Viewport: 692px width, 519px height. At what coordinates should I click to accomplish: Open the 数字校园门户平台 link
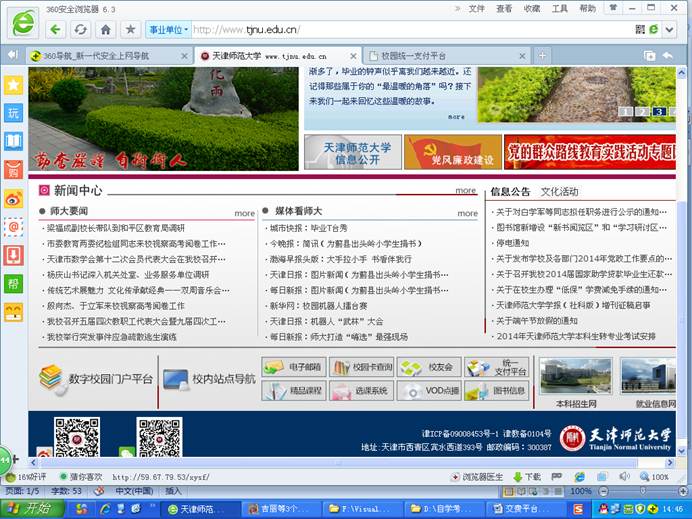click(96, 379)
